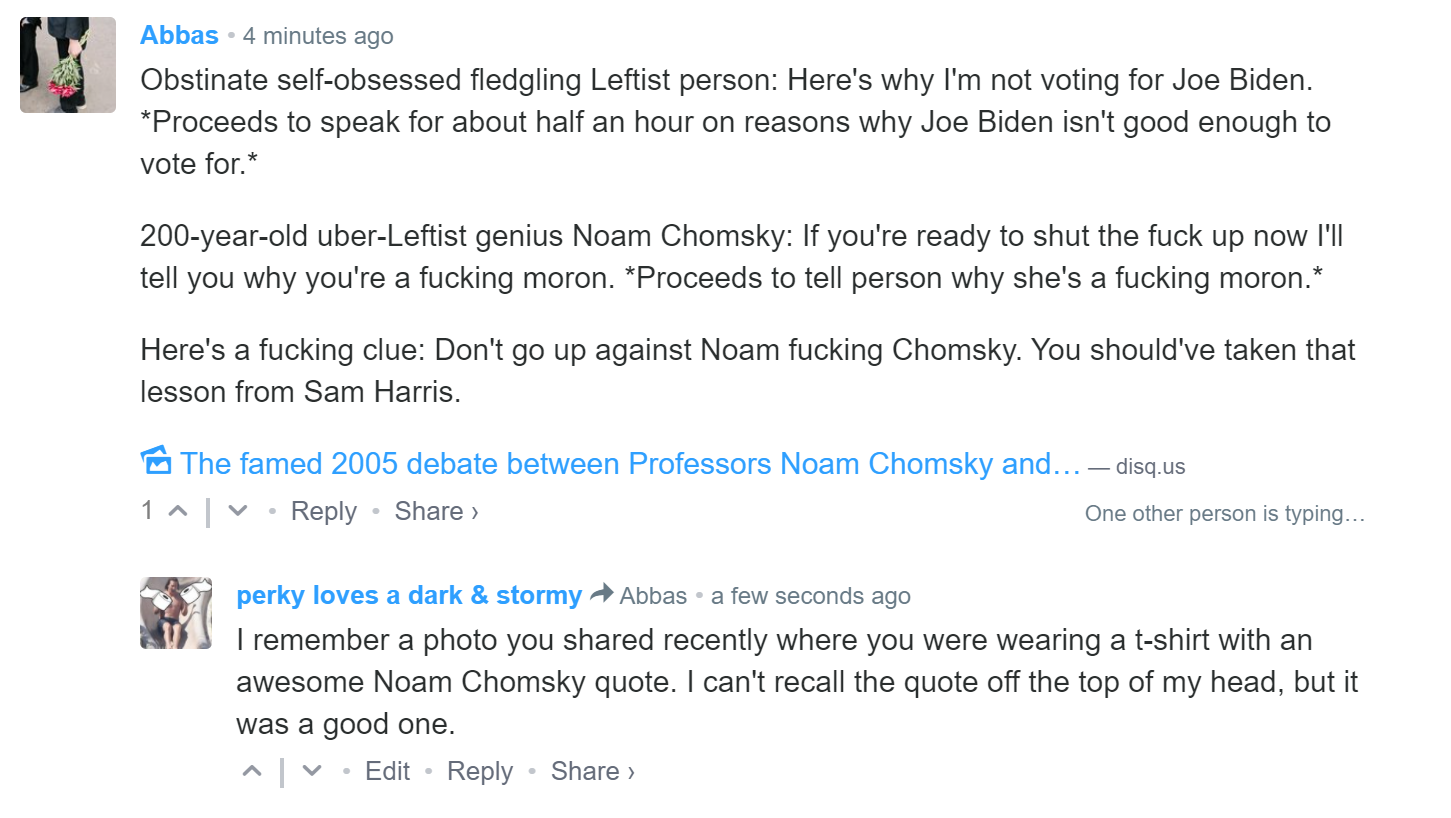Downvote perky's reply comment
Viewport: 1451px width, 818px height.
click(x=312, y=771)
